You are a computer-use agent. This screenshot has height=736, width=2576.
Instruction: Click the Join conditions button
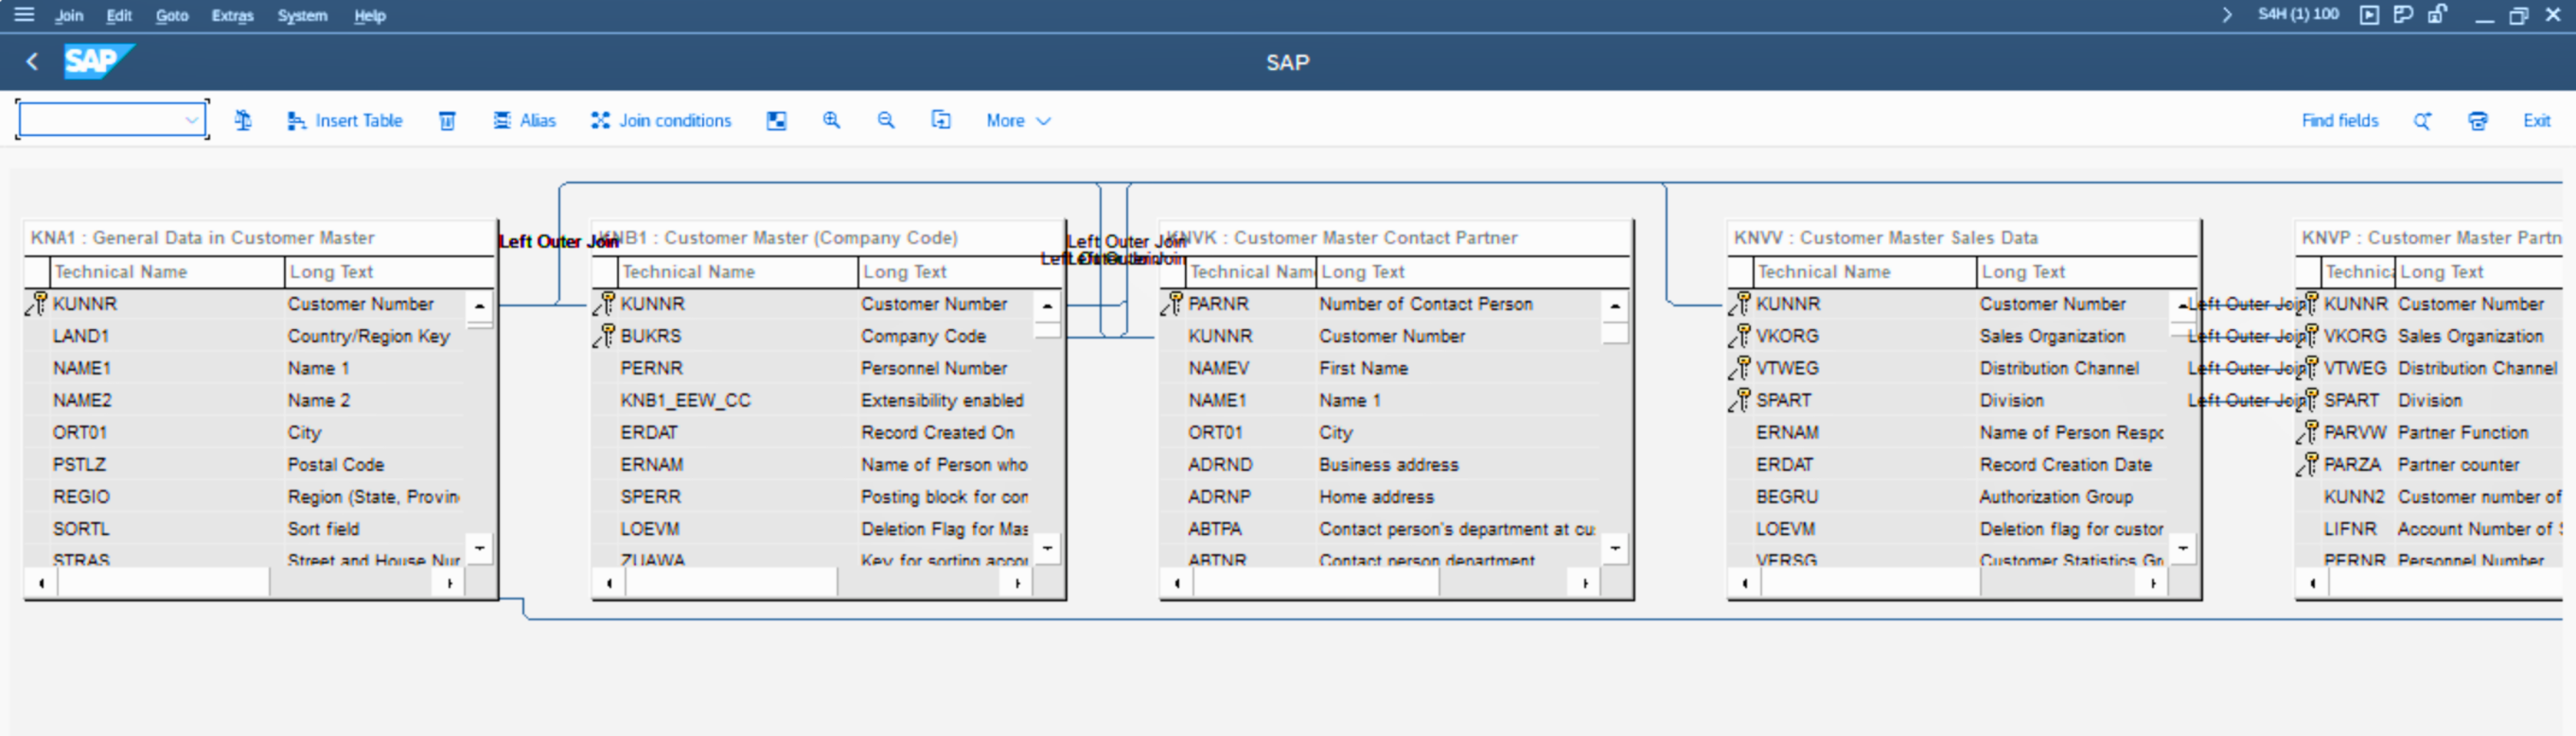click(661, 120)
